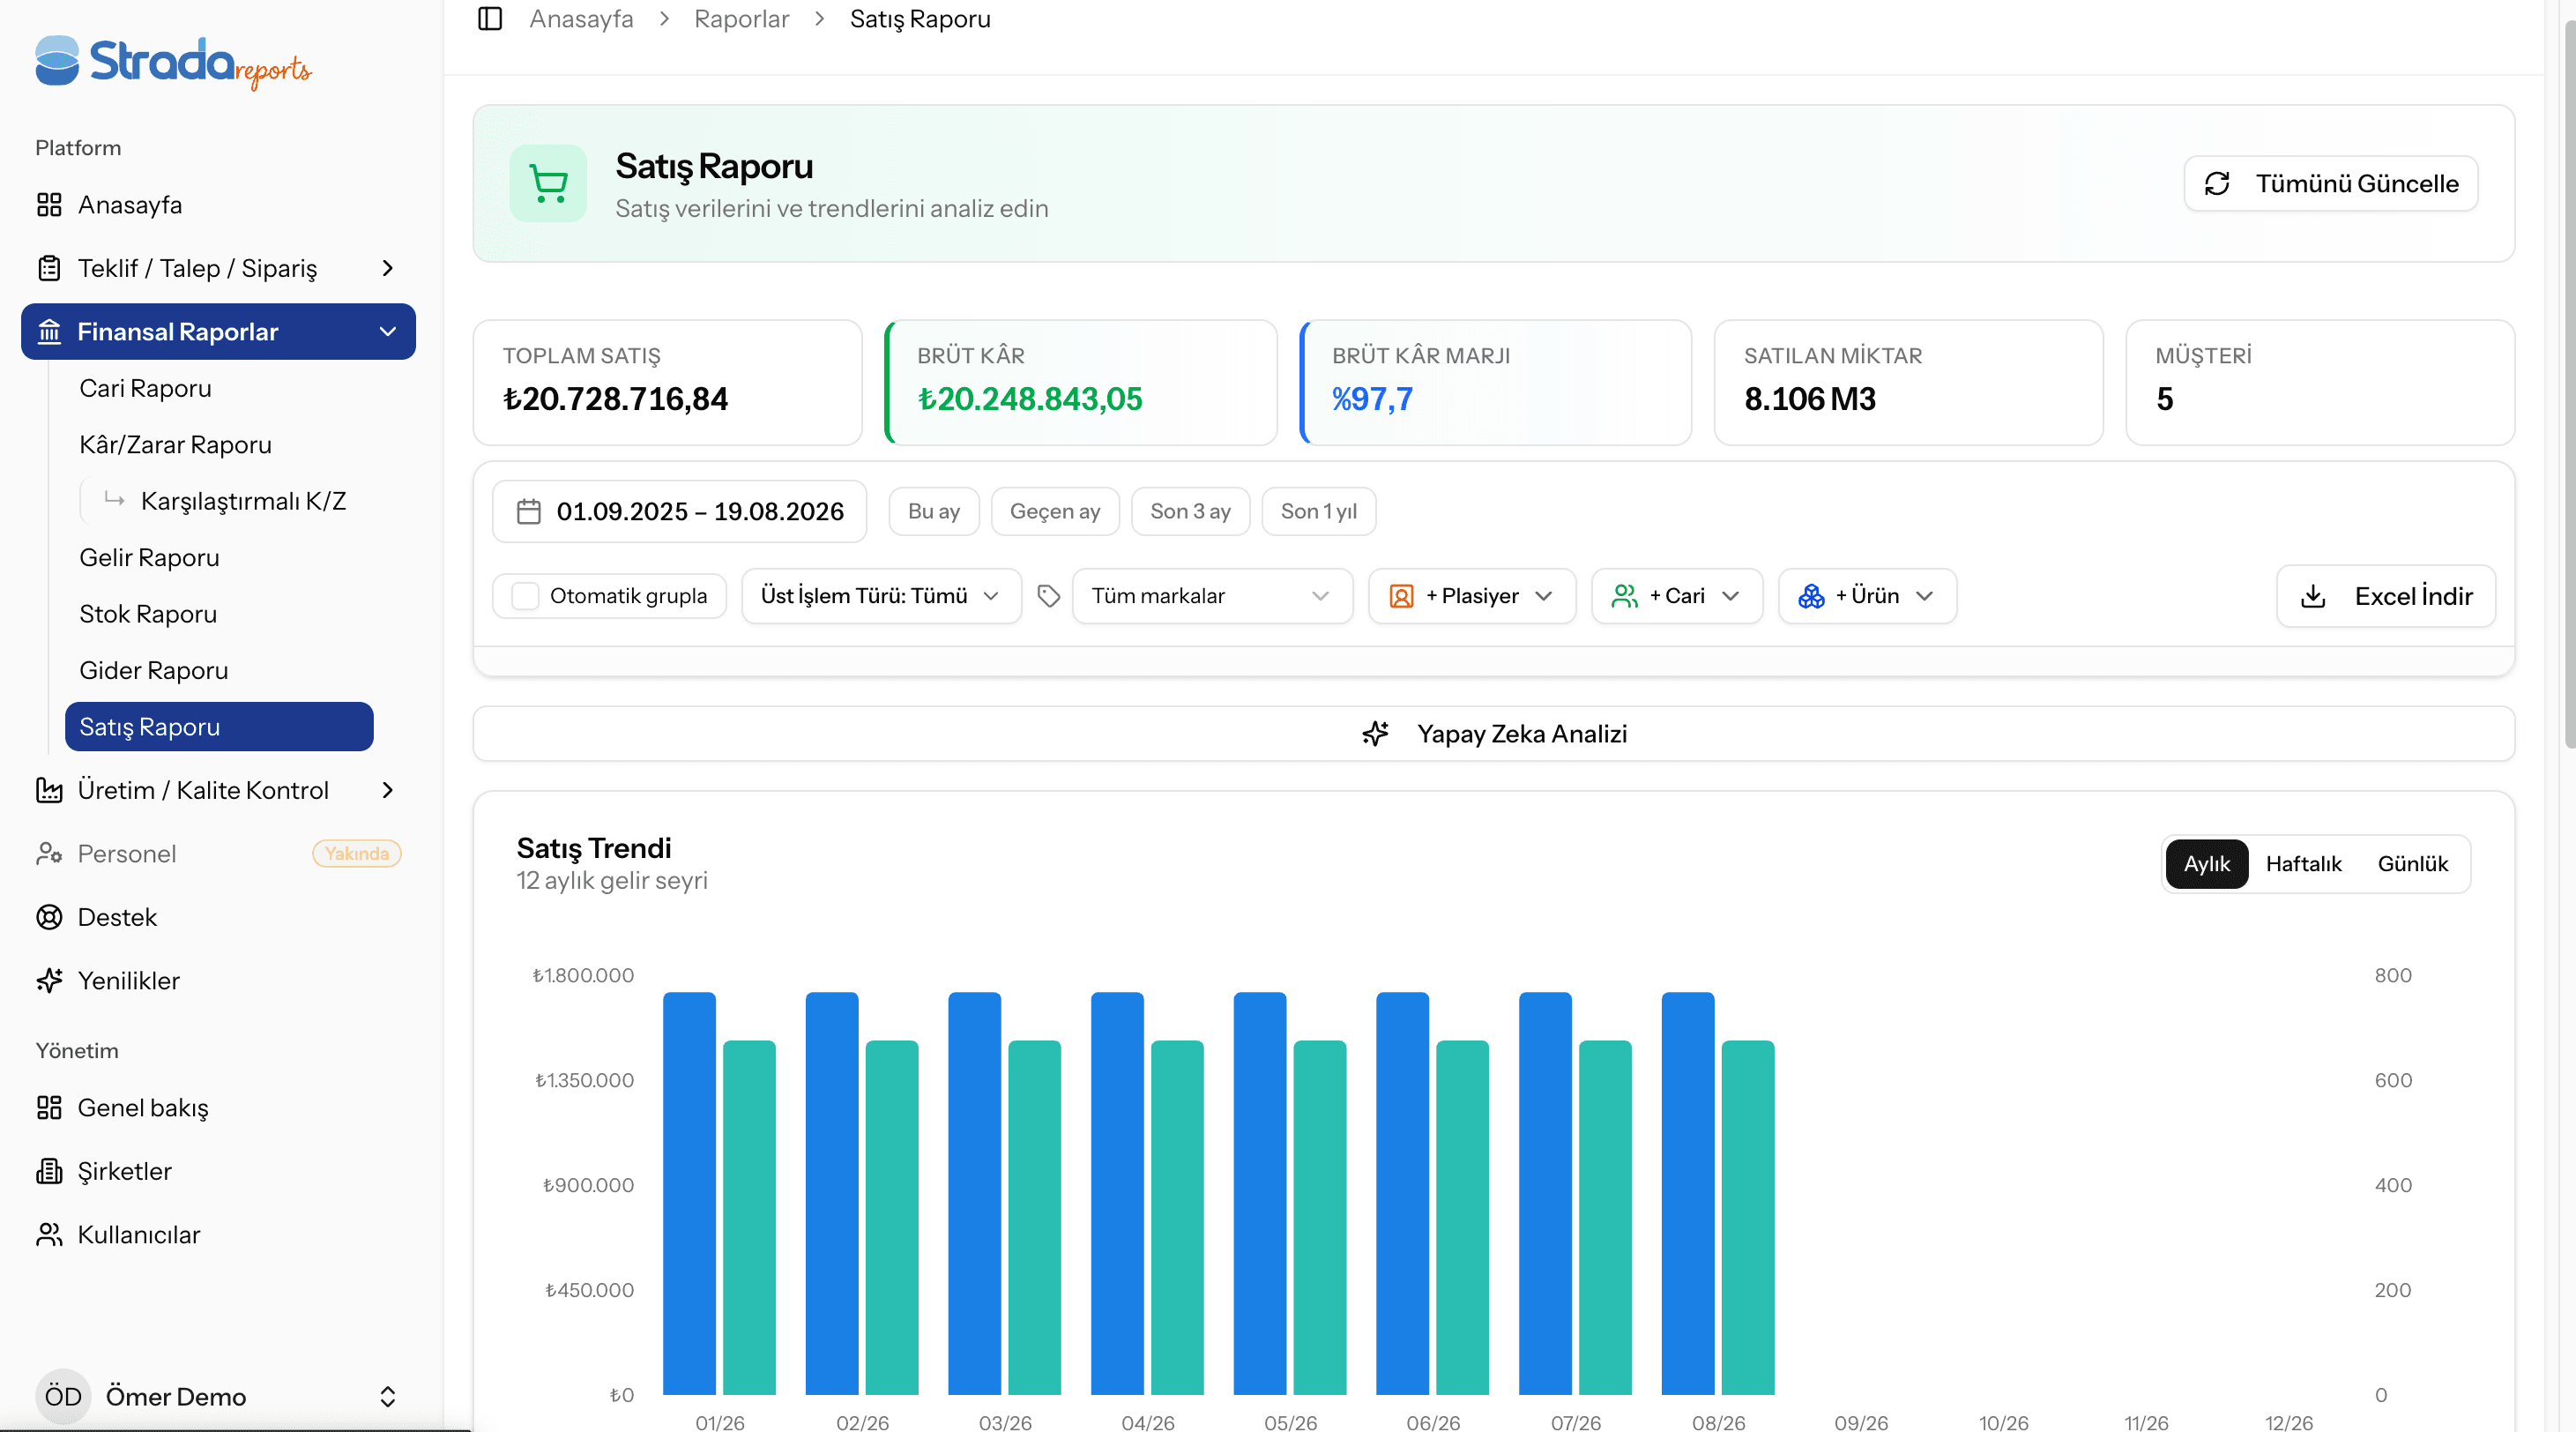Open Gider Raporu in the sidebar
Image resolution: width=2576 pixels, height=1432 pixels.
[x=153, y=671]
